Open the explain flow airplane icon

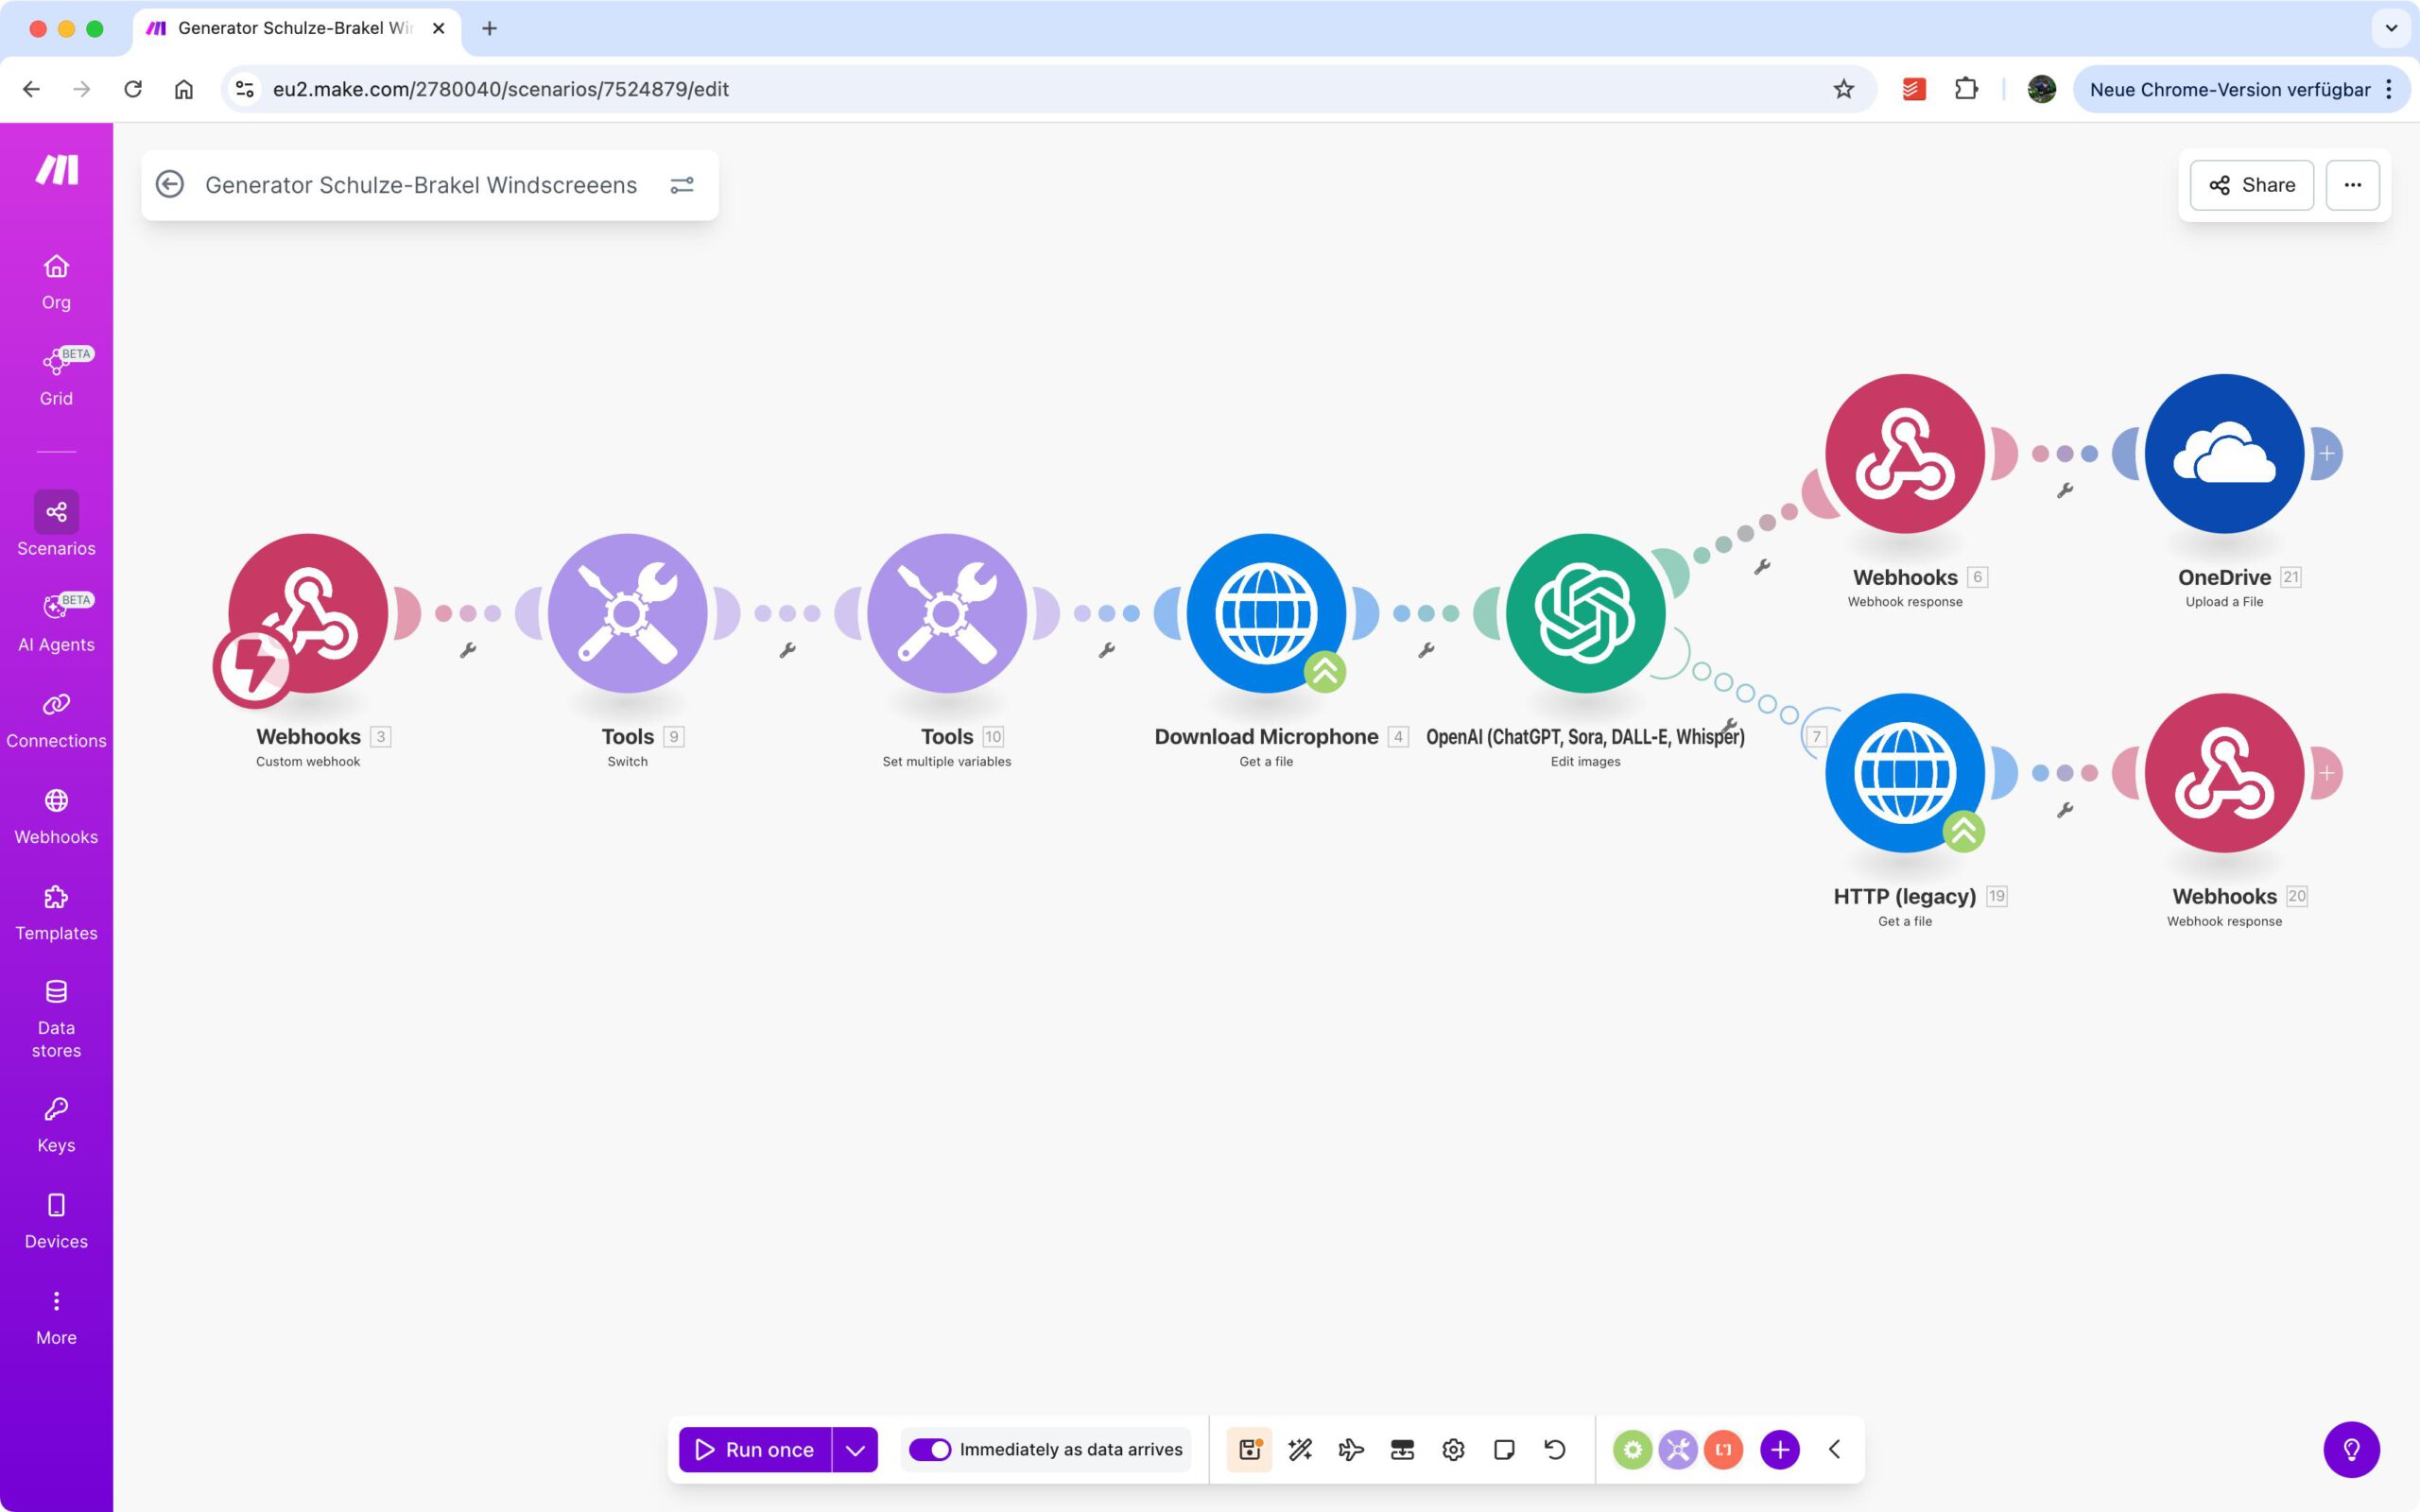click(1351, 1449)
